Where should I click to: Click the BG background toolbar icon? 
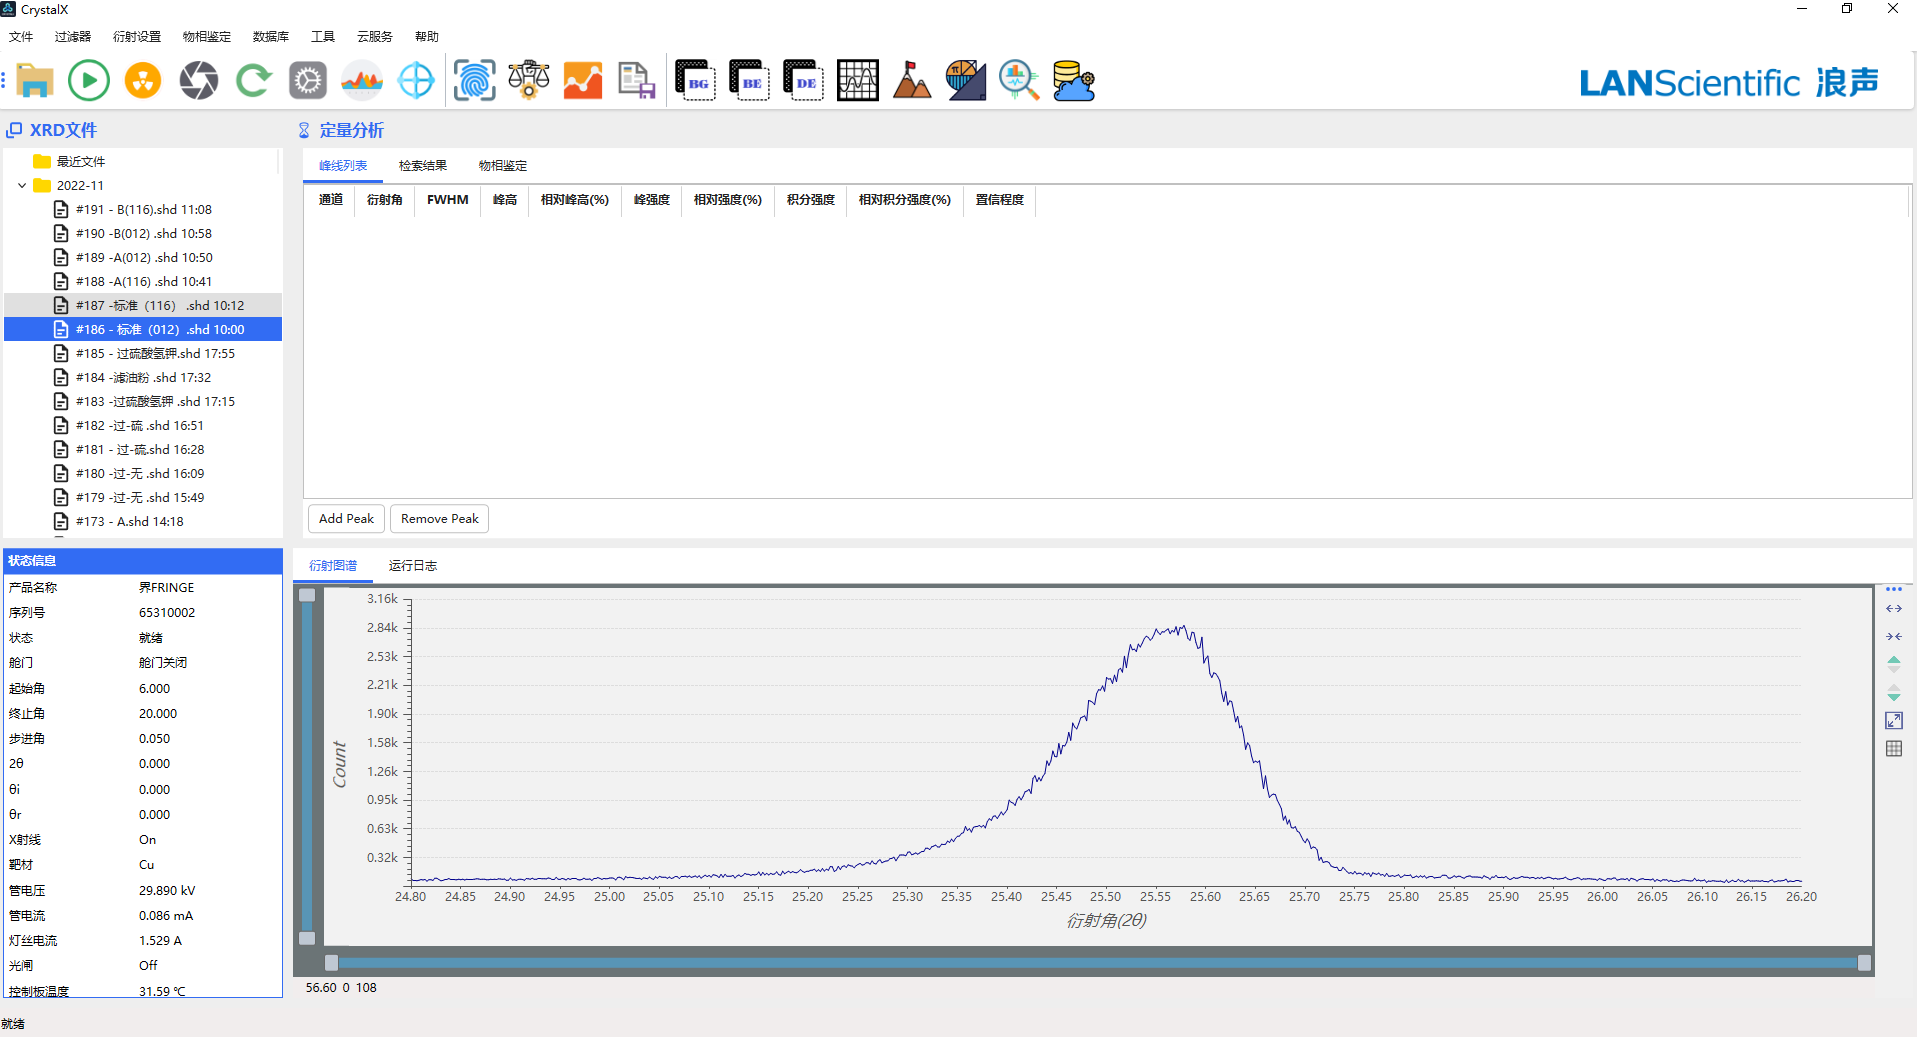click(x=695, y=80)
